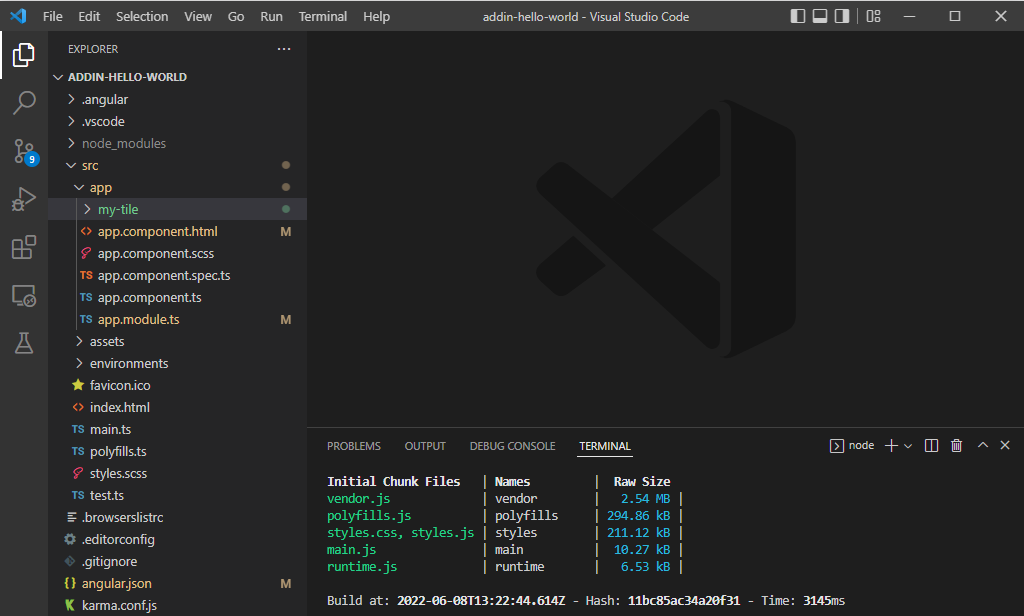Open terminal launch profile dropdown arrow
This screenshot has width=1024, height=616.
point(908,446)
